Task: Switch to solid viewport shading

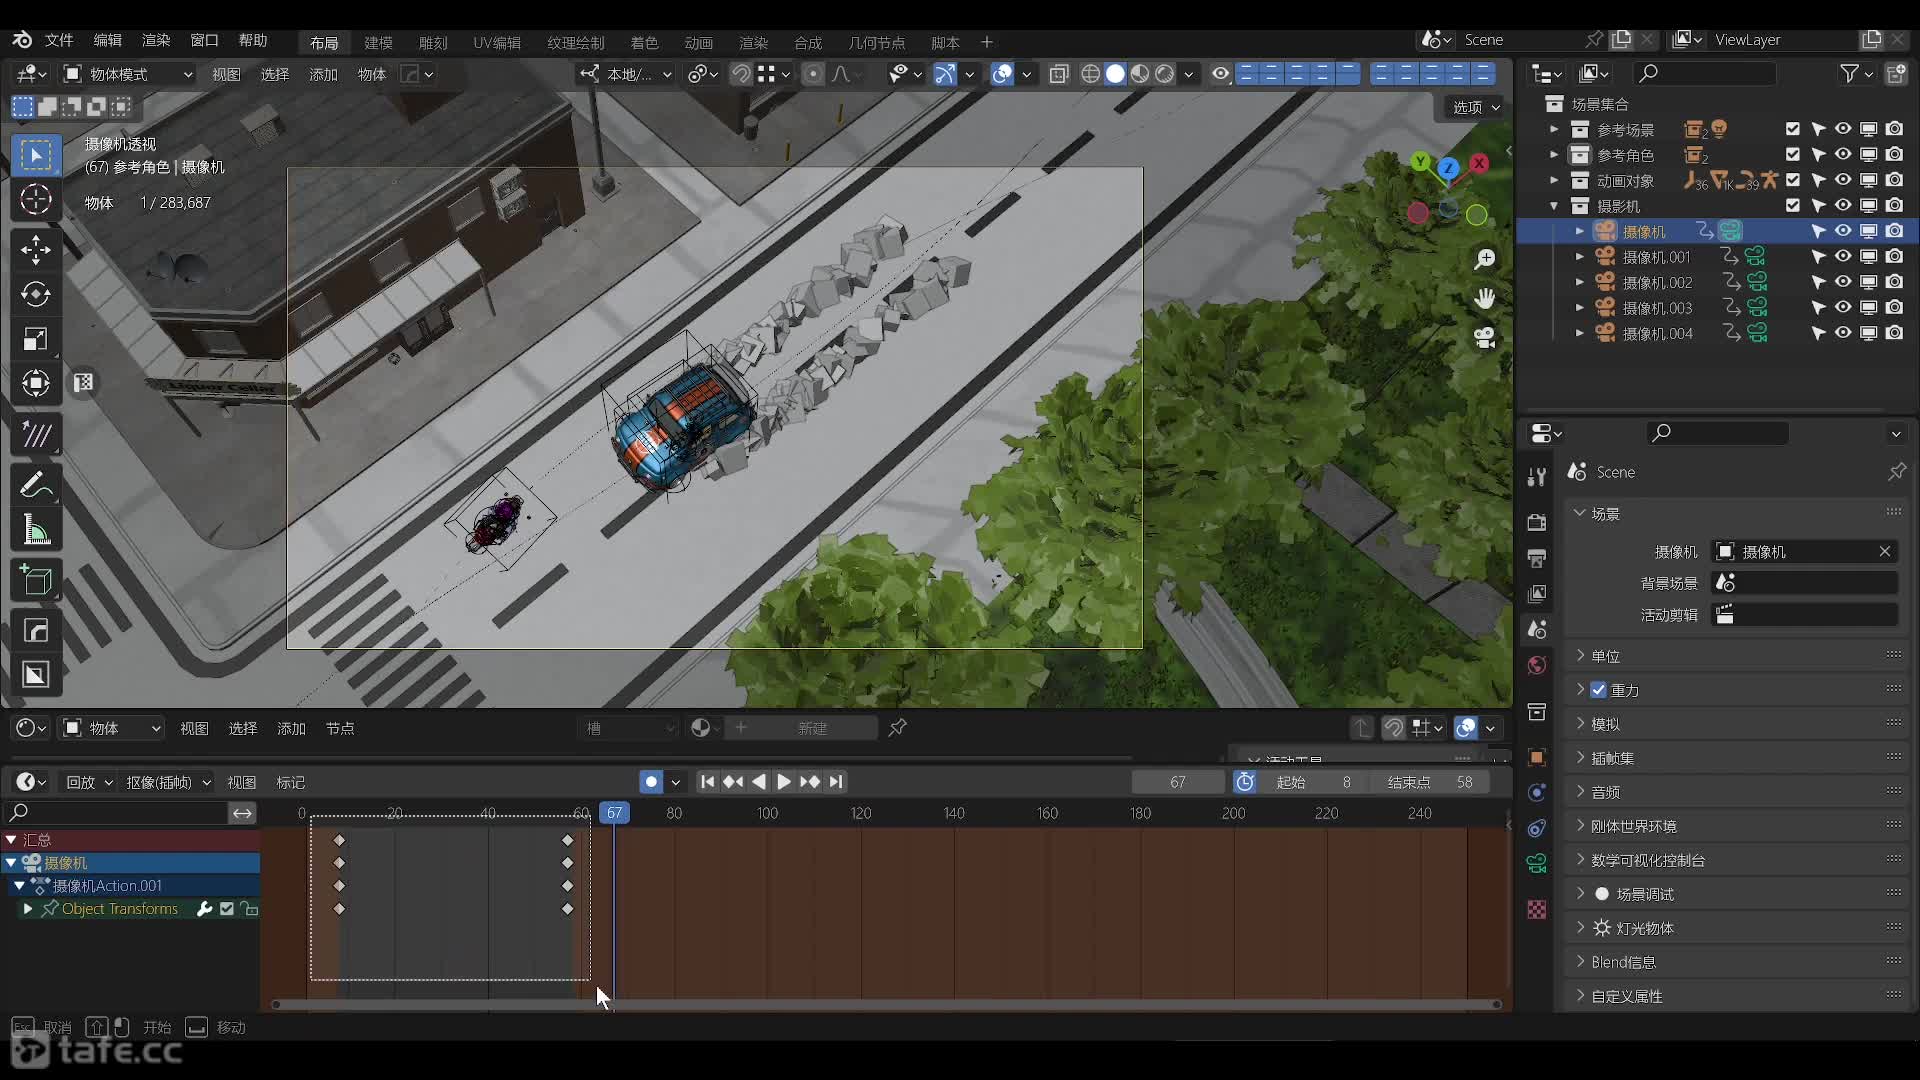Action: click(1115, 74)
